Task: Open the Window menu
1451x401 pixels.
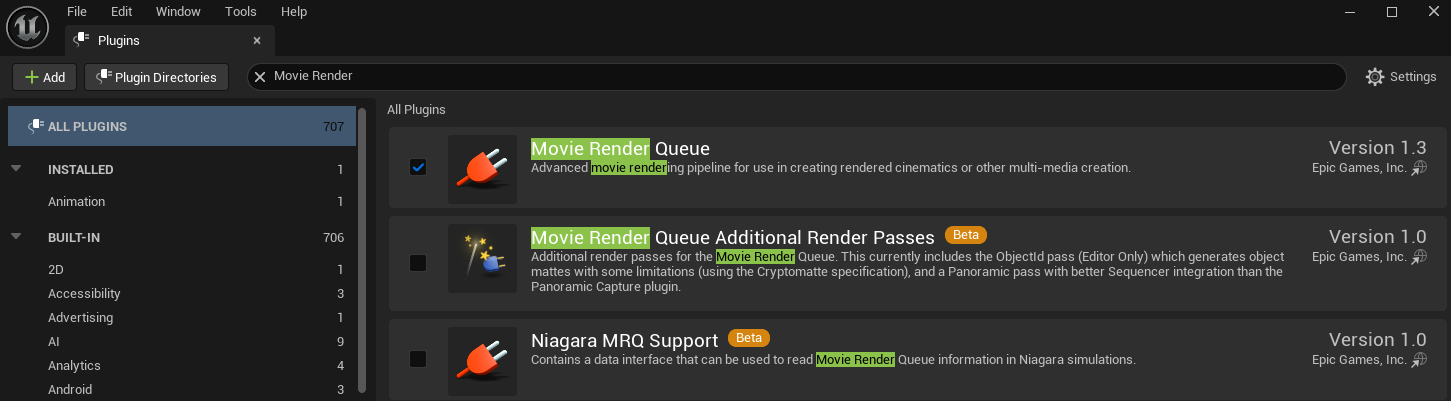Action: click(178, 11)
